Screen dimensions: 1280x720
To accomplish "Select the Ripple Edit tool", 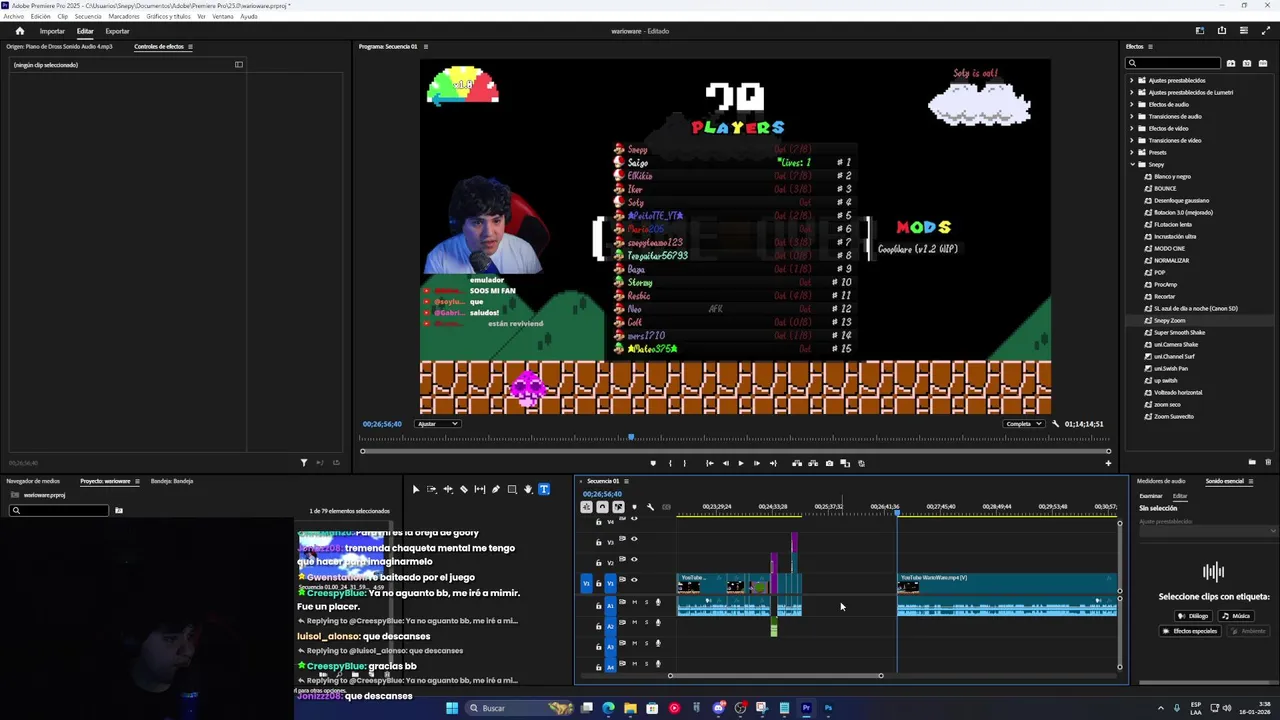I will click(448, 489).
